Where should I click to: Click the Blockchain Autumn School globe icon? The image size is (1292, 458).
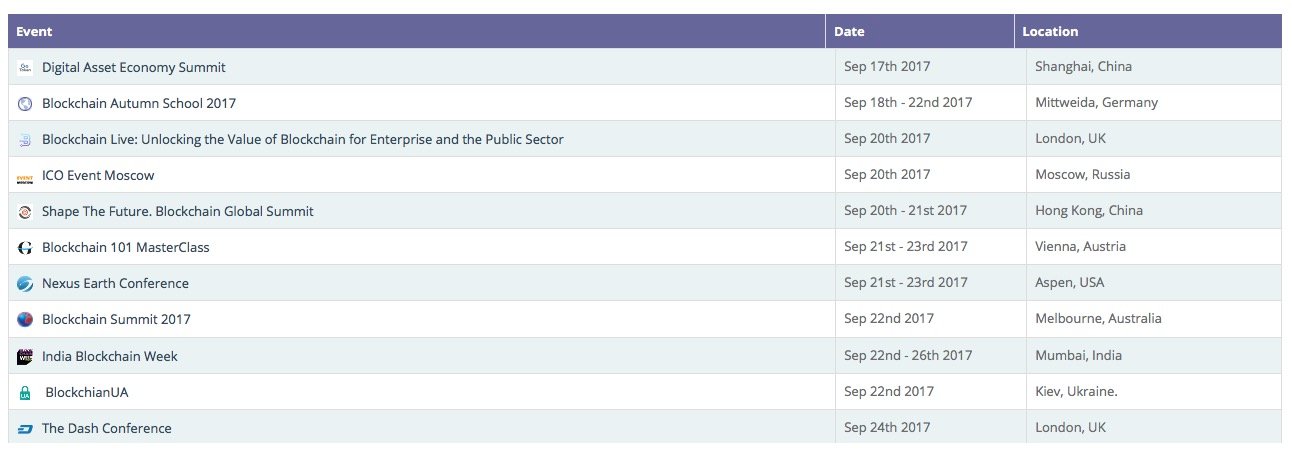(25, 104)
